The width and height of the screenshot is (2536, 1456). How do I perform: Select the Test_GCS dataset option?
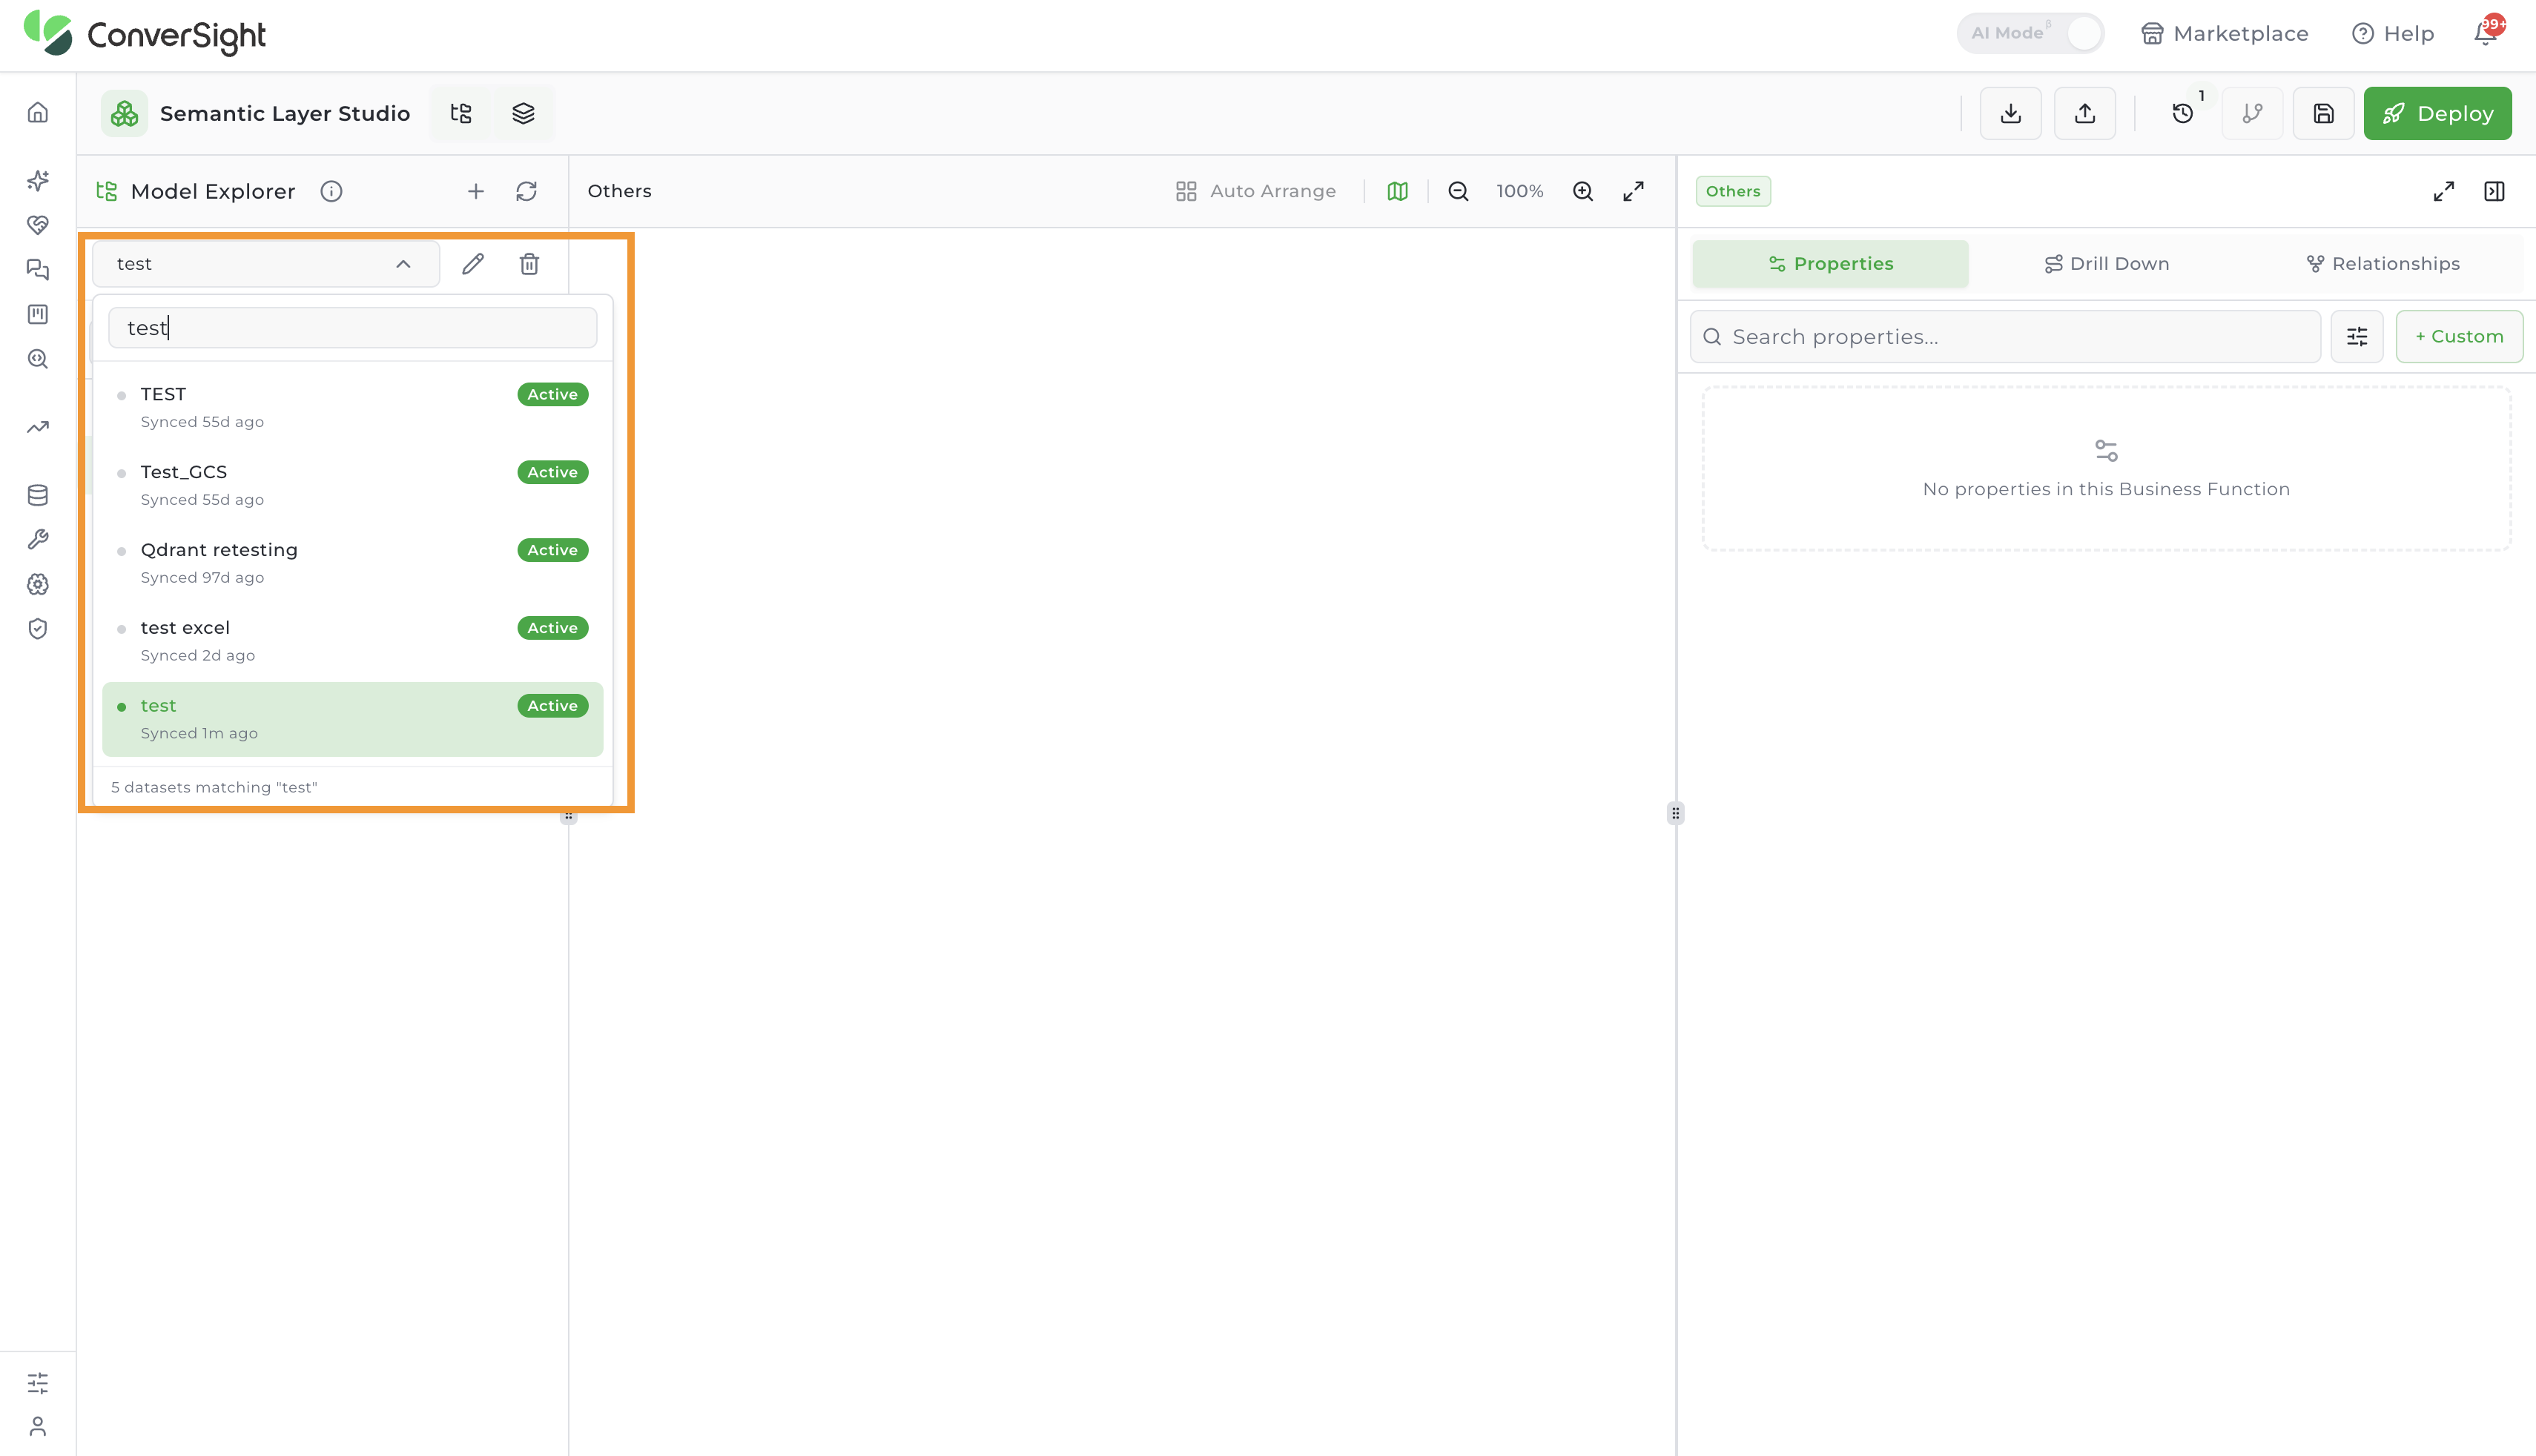click(x=353, y=485)
